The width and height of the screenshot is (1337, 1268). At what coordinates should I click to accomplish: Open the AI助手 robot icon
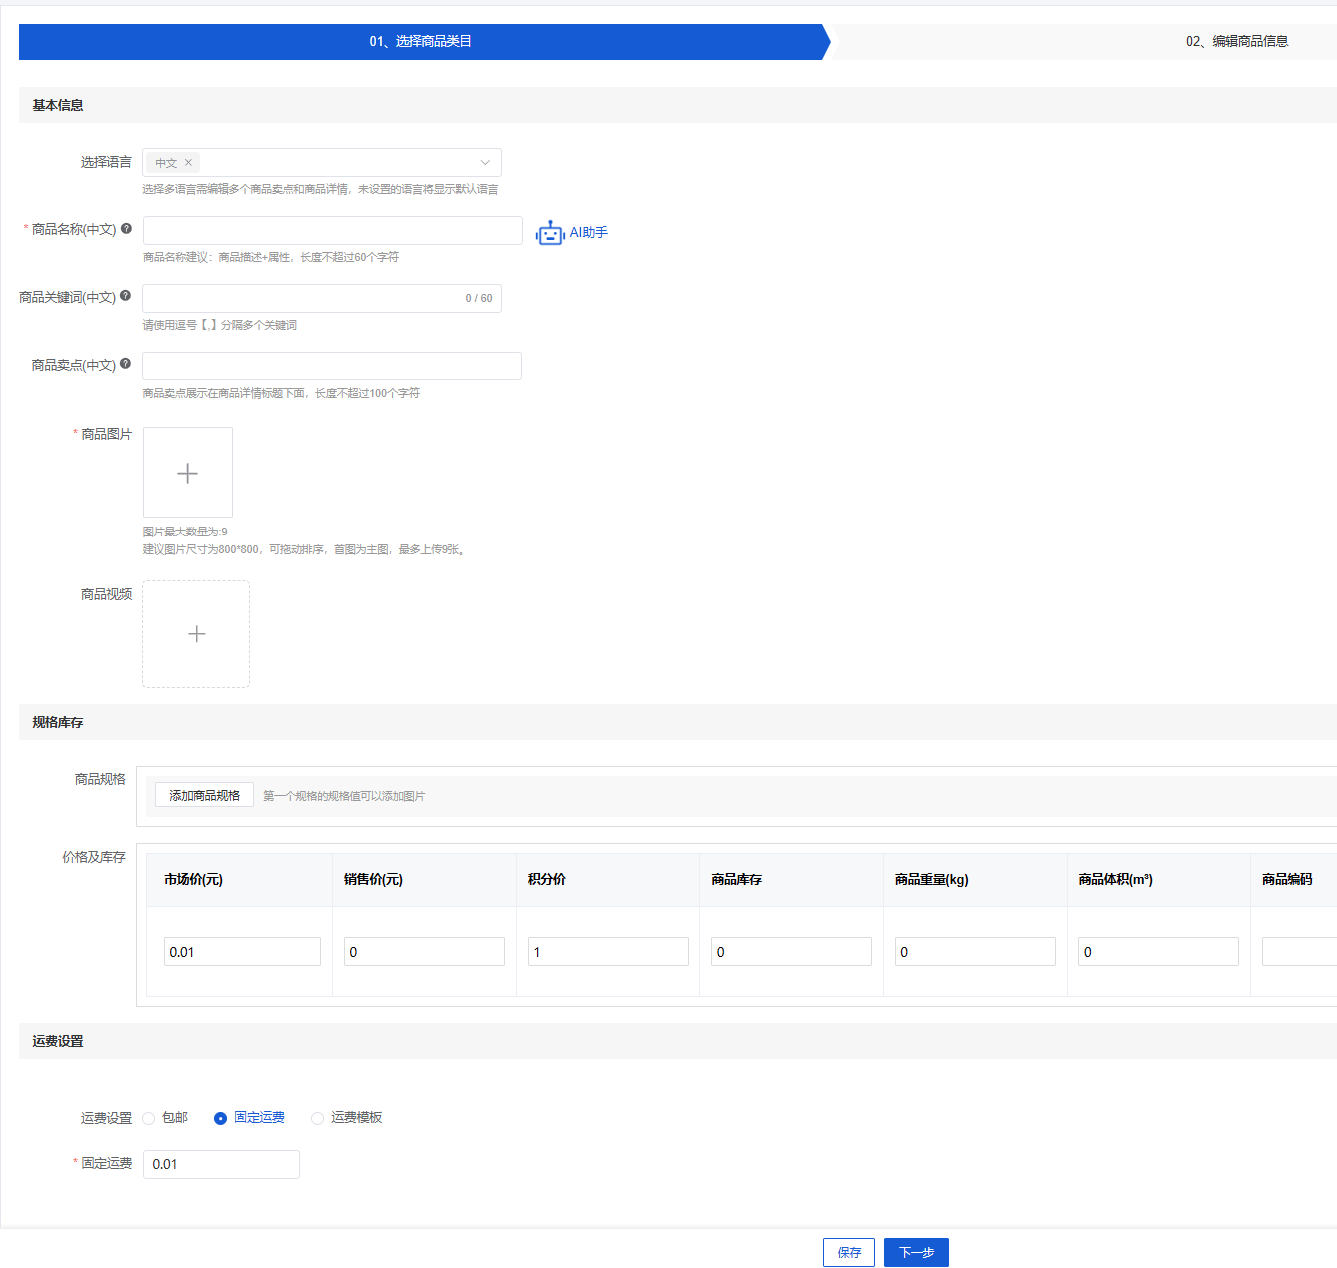[550, 233]
